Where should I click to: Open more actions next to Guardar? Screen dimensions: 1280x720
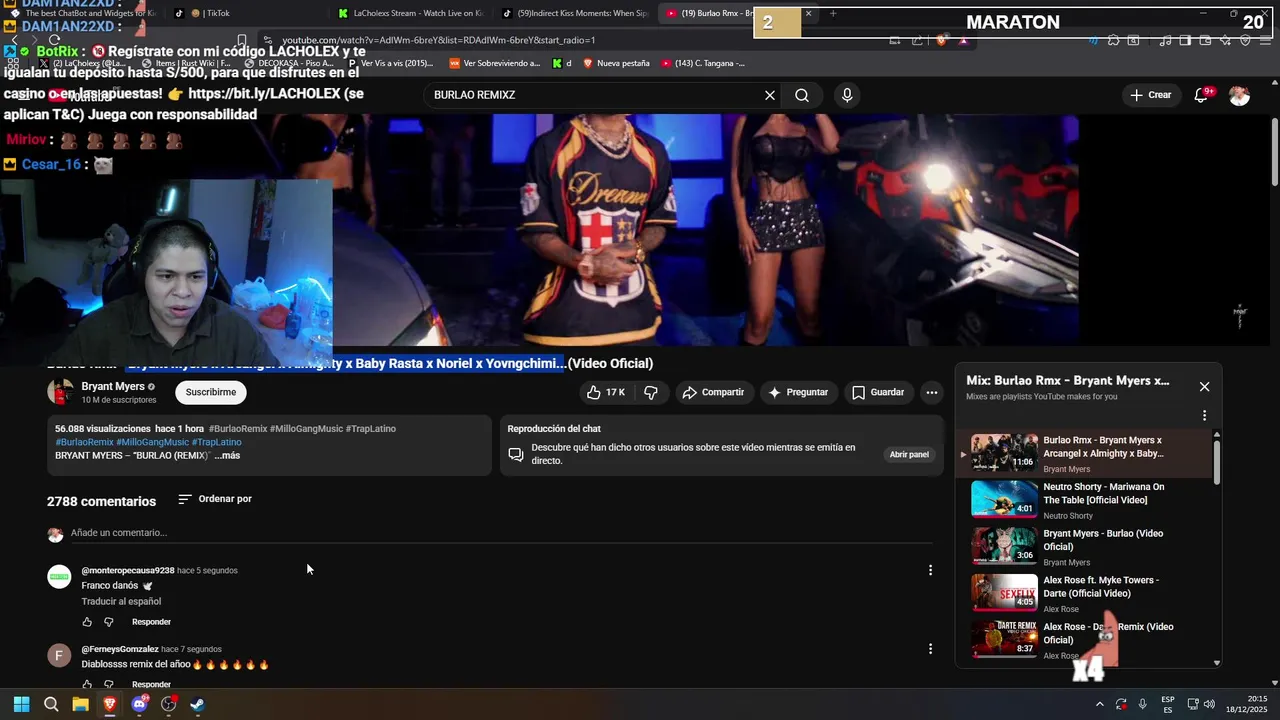(x=932, y=392)
